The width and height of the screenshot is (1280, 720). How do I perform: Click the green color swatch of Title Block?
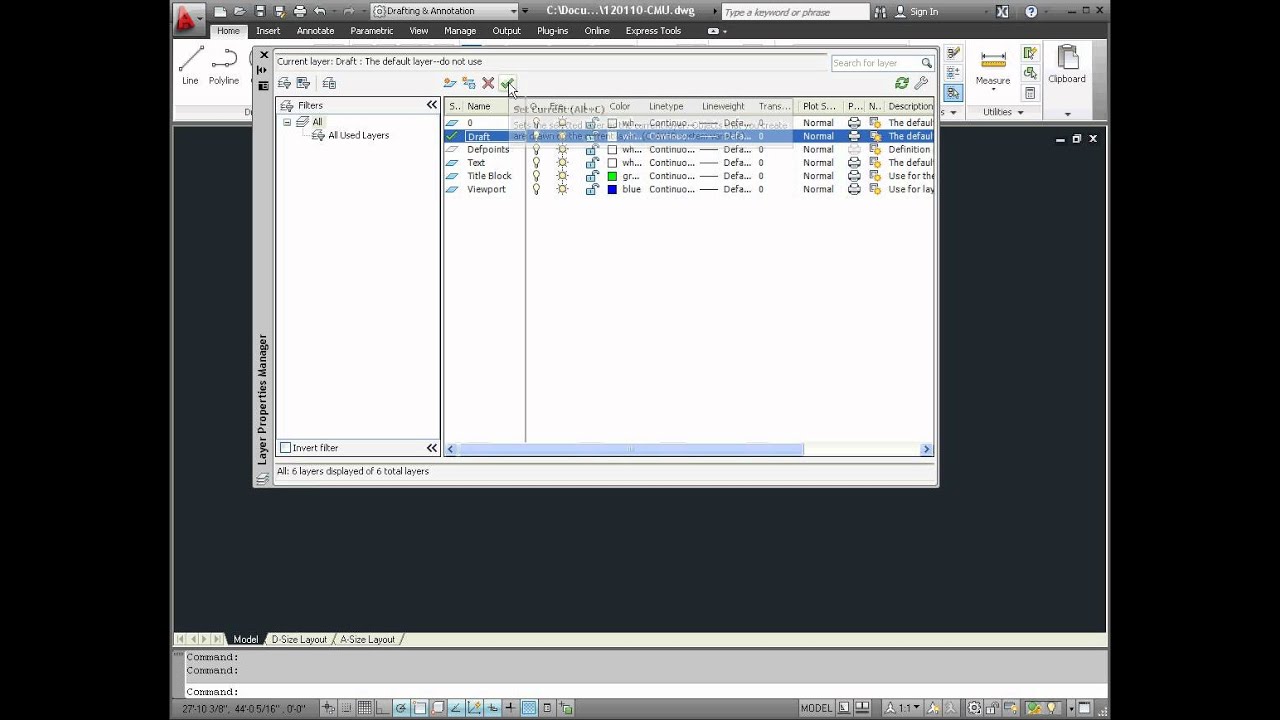click(612, 176)
